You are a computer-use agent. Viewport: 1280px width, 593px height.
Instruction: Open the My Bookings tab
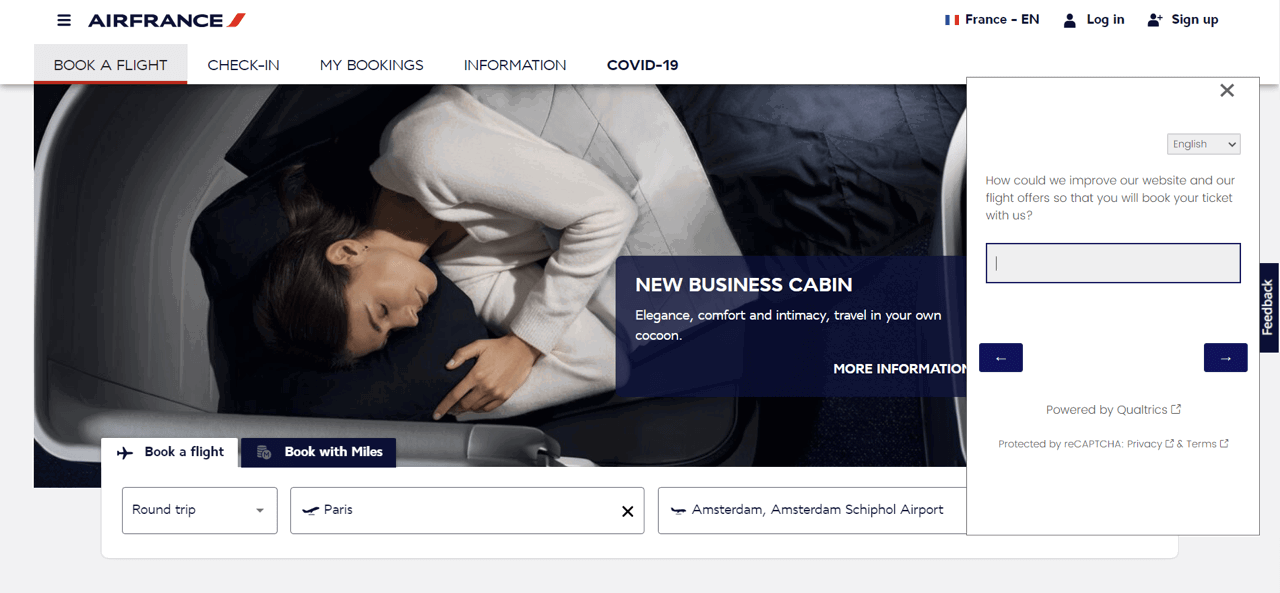(x=372, y=65)
